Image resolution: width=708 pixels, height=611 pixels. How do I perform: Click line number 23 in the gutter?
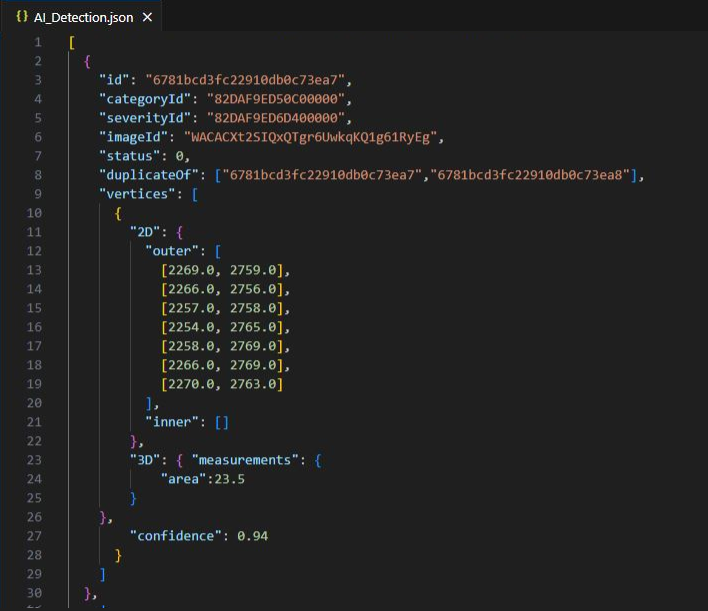click(x=34, y=460)
